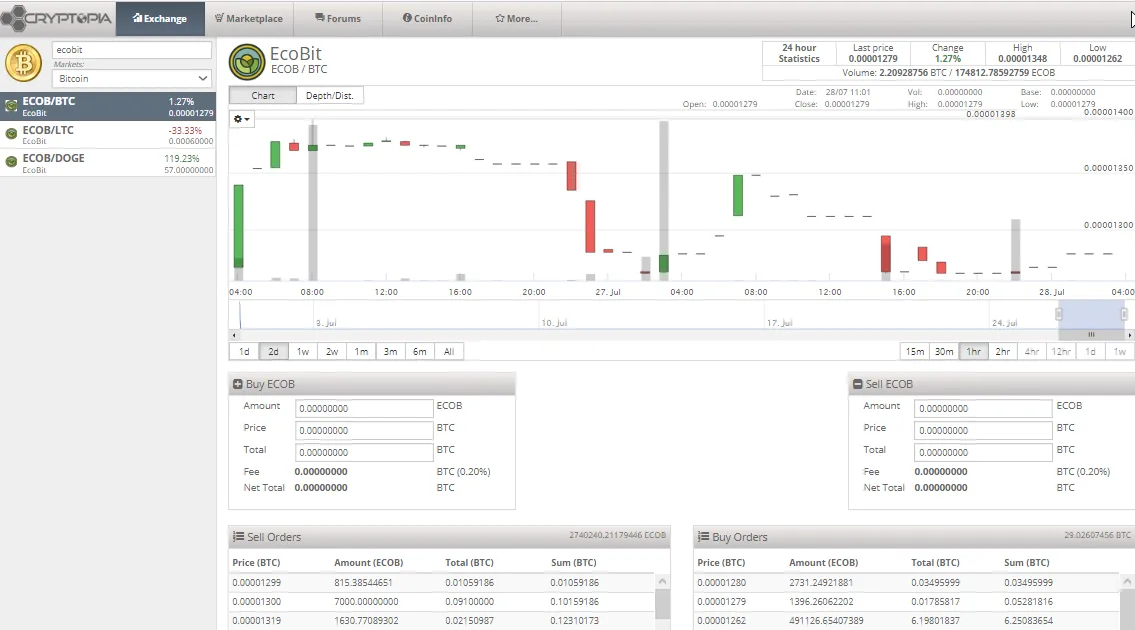Select buy order priced 0.00001280
Screen dimensions: 1135x630
click(x=906, y=582)
